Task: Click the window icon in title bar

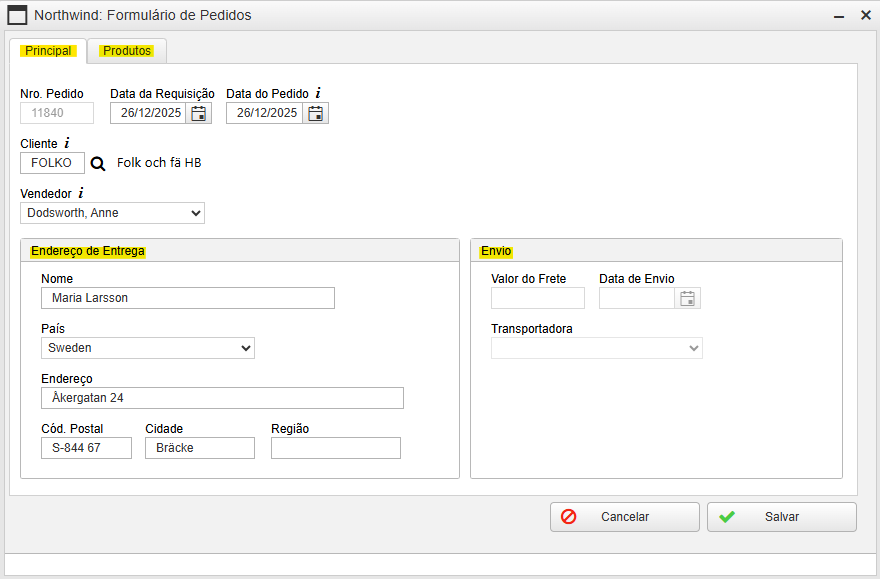Action: [16, 15]
